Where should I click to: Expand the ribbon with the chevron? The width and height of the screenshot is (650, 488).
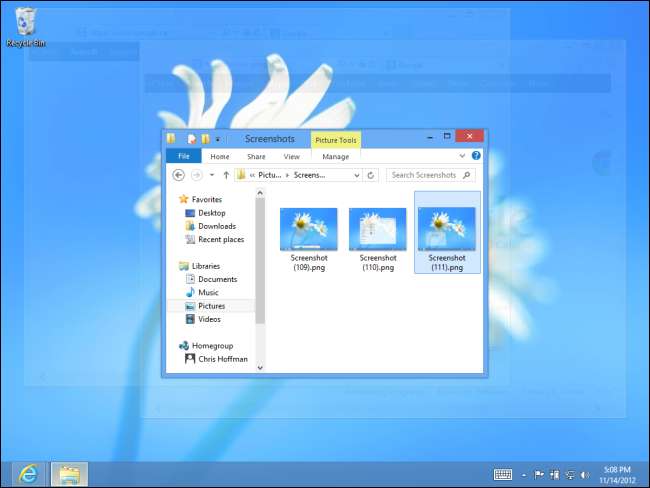(462, 156)
